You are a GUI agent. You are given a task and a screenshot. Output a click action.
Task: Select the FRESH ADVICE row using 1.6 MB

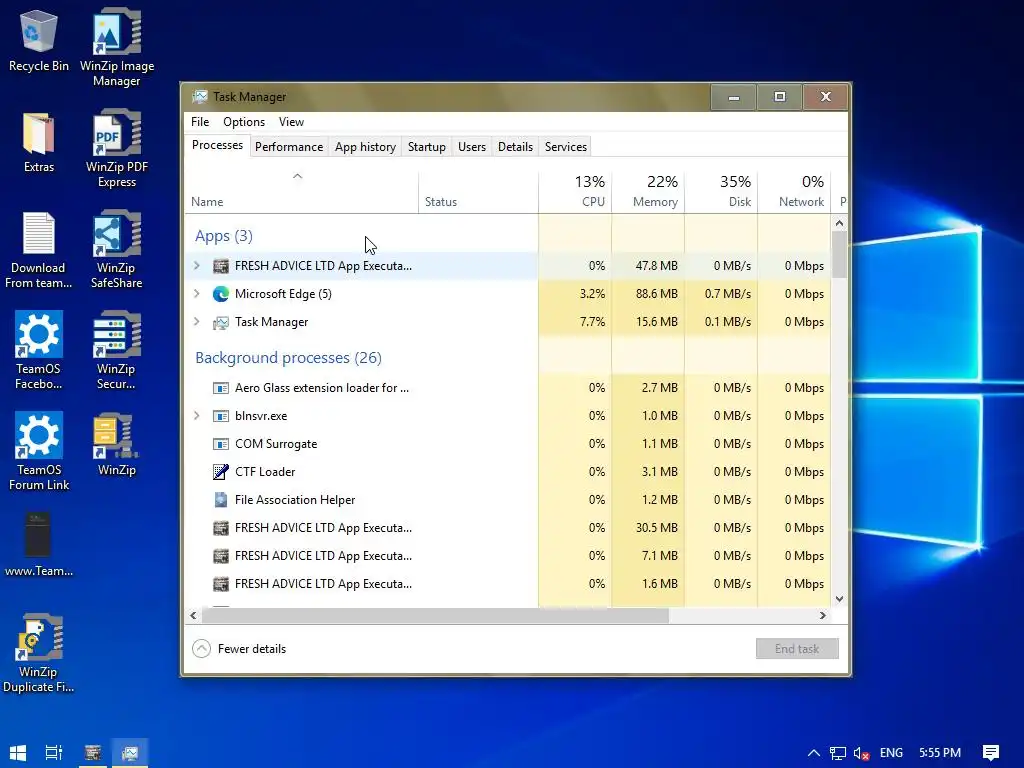[x=508, y=584]
